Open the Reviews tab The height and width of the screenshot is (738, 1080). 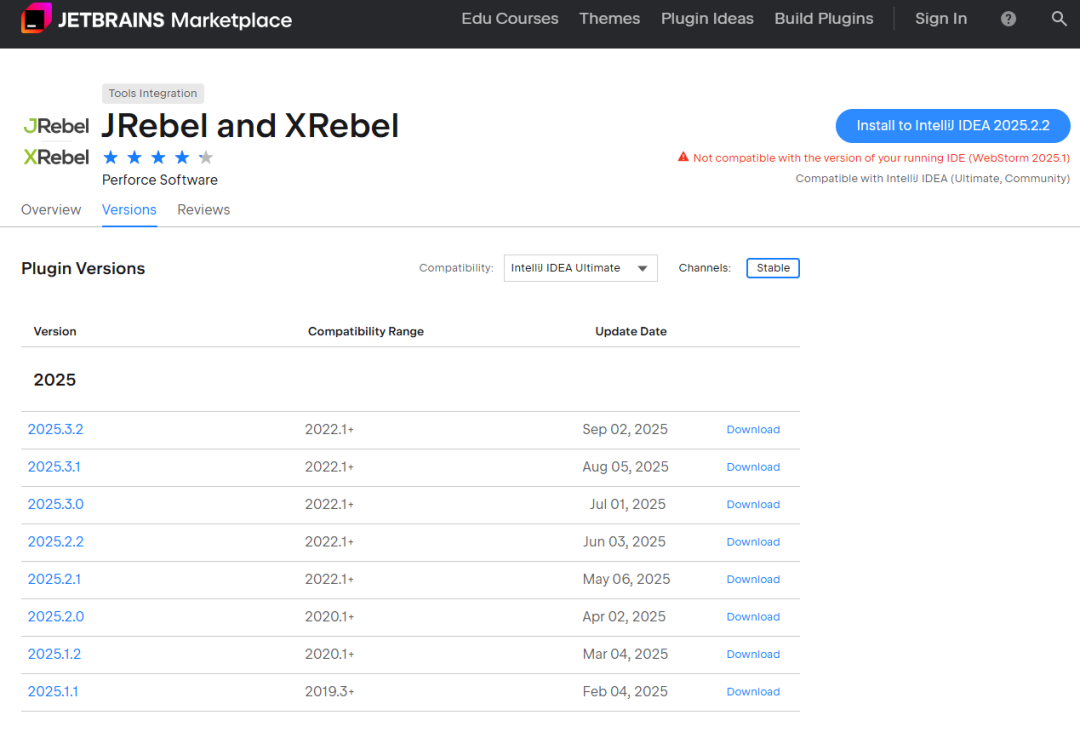pos(203,210)
